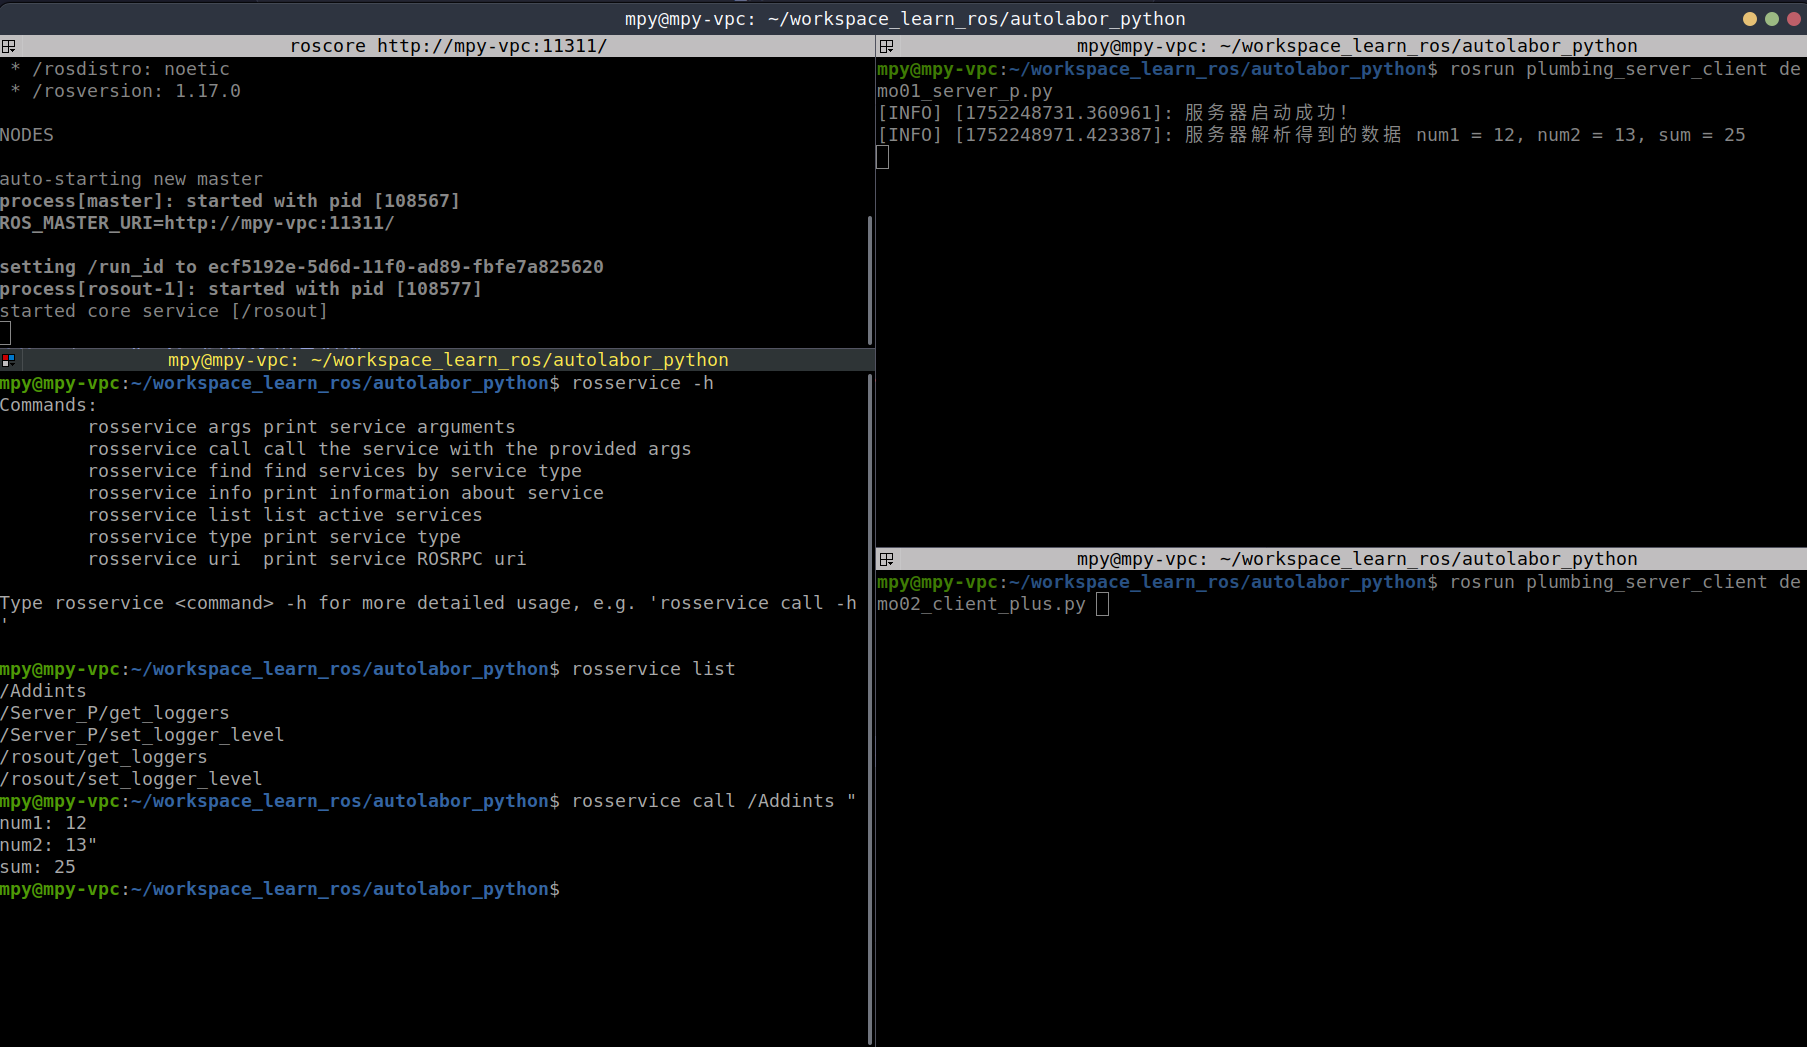Open grouping menu icon of roscore pane
Screen dimensions: 1807x1047
[8, 46]
